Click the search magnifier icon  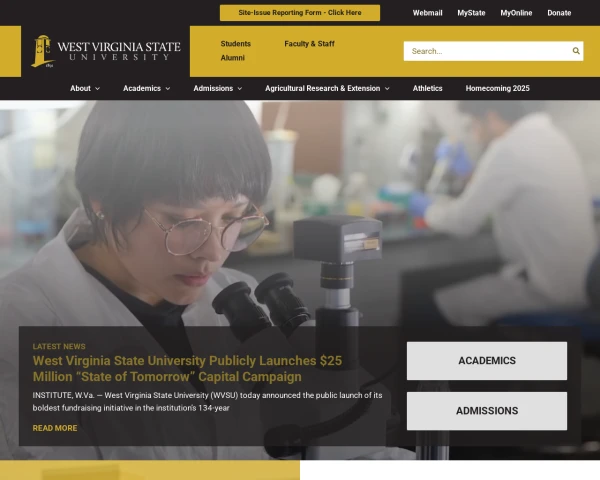576,51
